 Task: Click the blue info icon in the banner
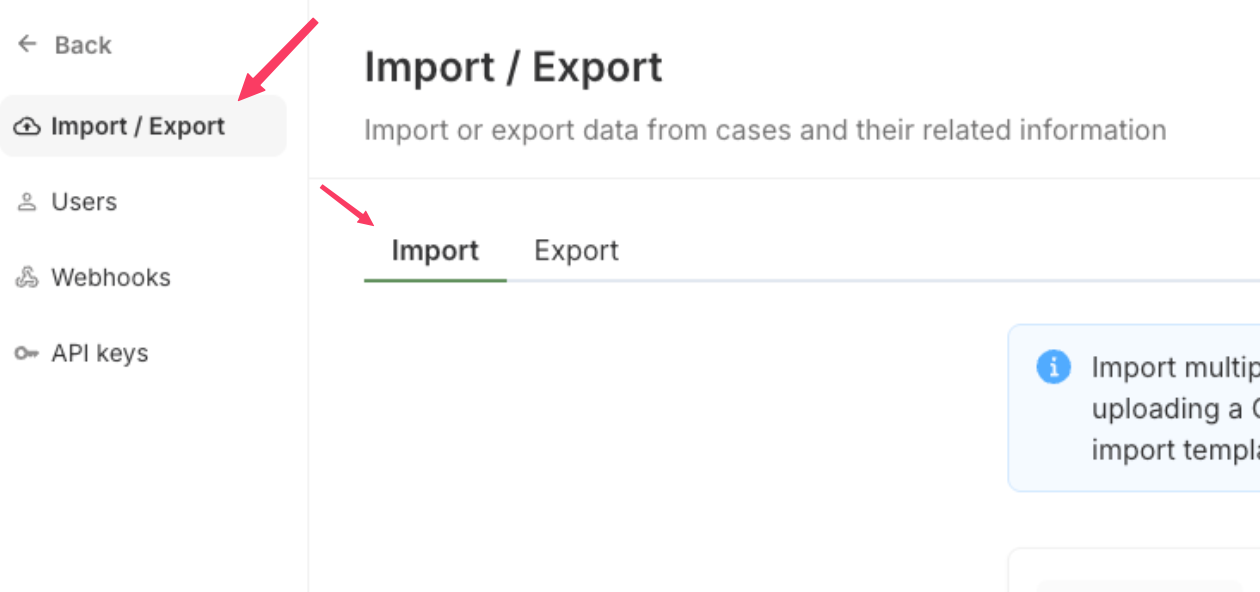point(1053,367)
